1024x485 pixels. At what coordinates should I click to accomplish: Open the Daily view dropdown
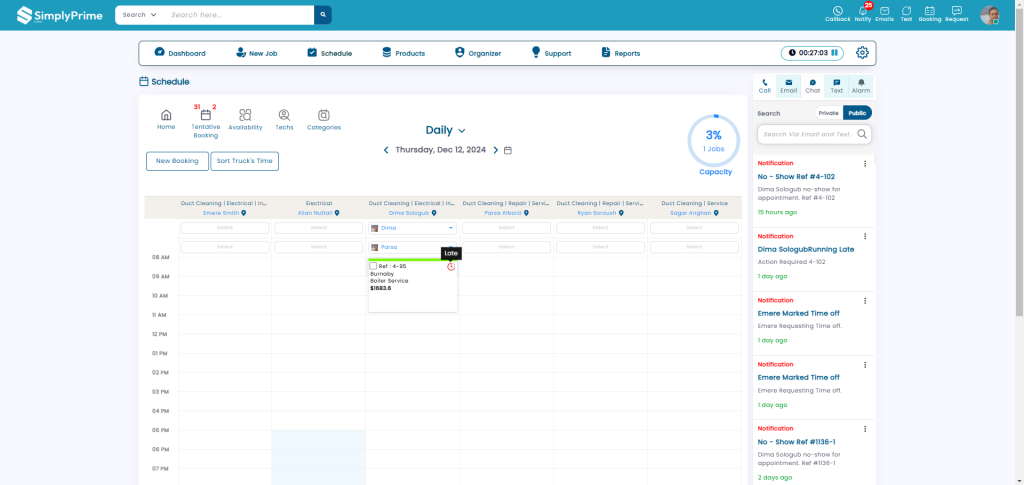[445, 131]
